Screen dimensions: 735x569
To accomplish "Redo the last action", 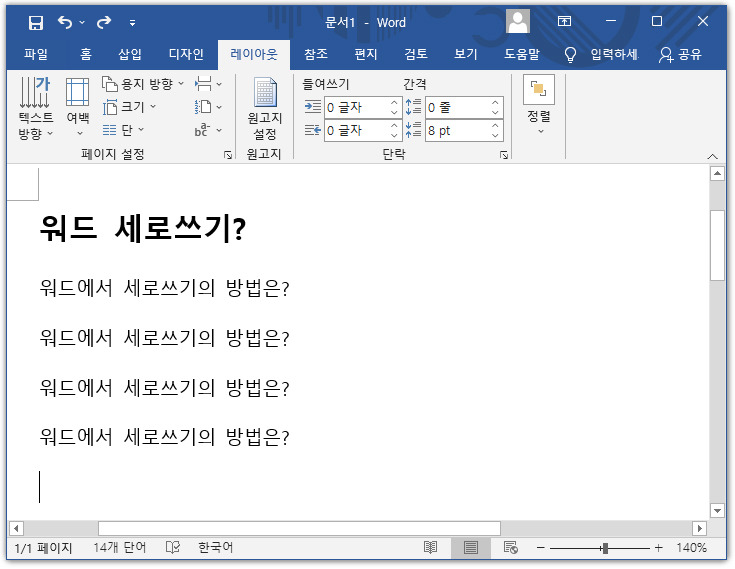I will click(104, 22).
